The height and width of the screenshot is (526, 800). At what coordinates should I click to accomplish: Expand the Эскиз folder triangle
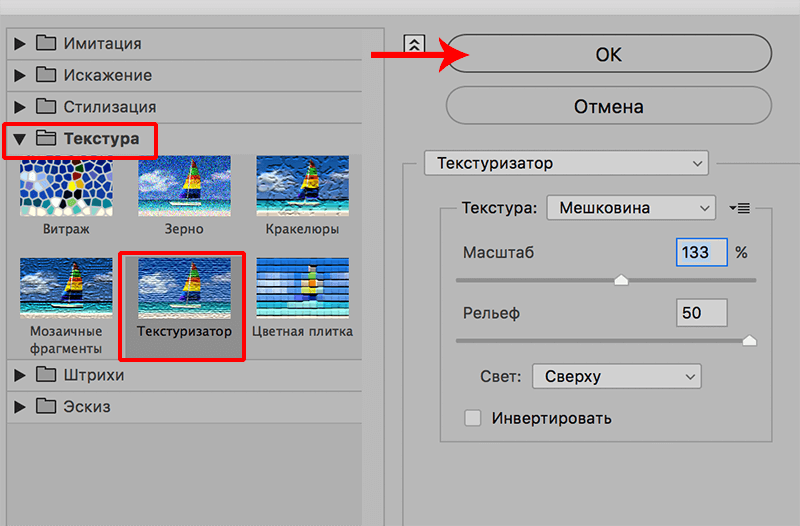(20, 407)
